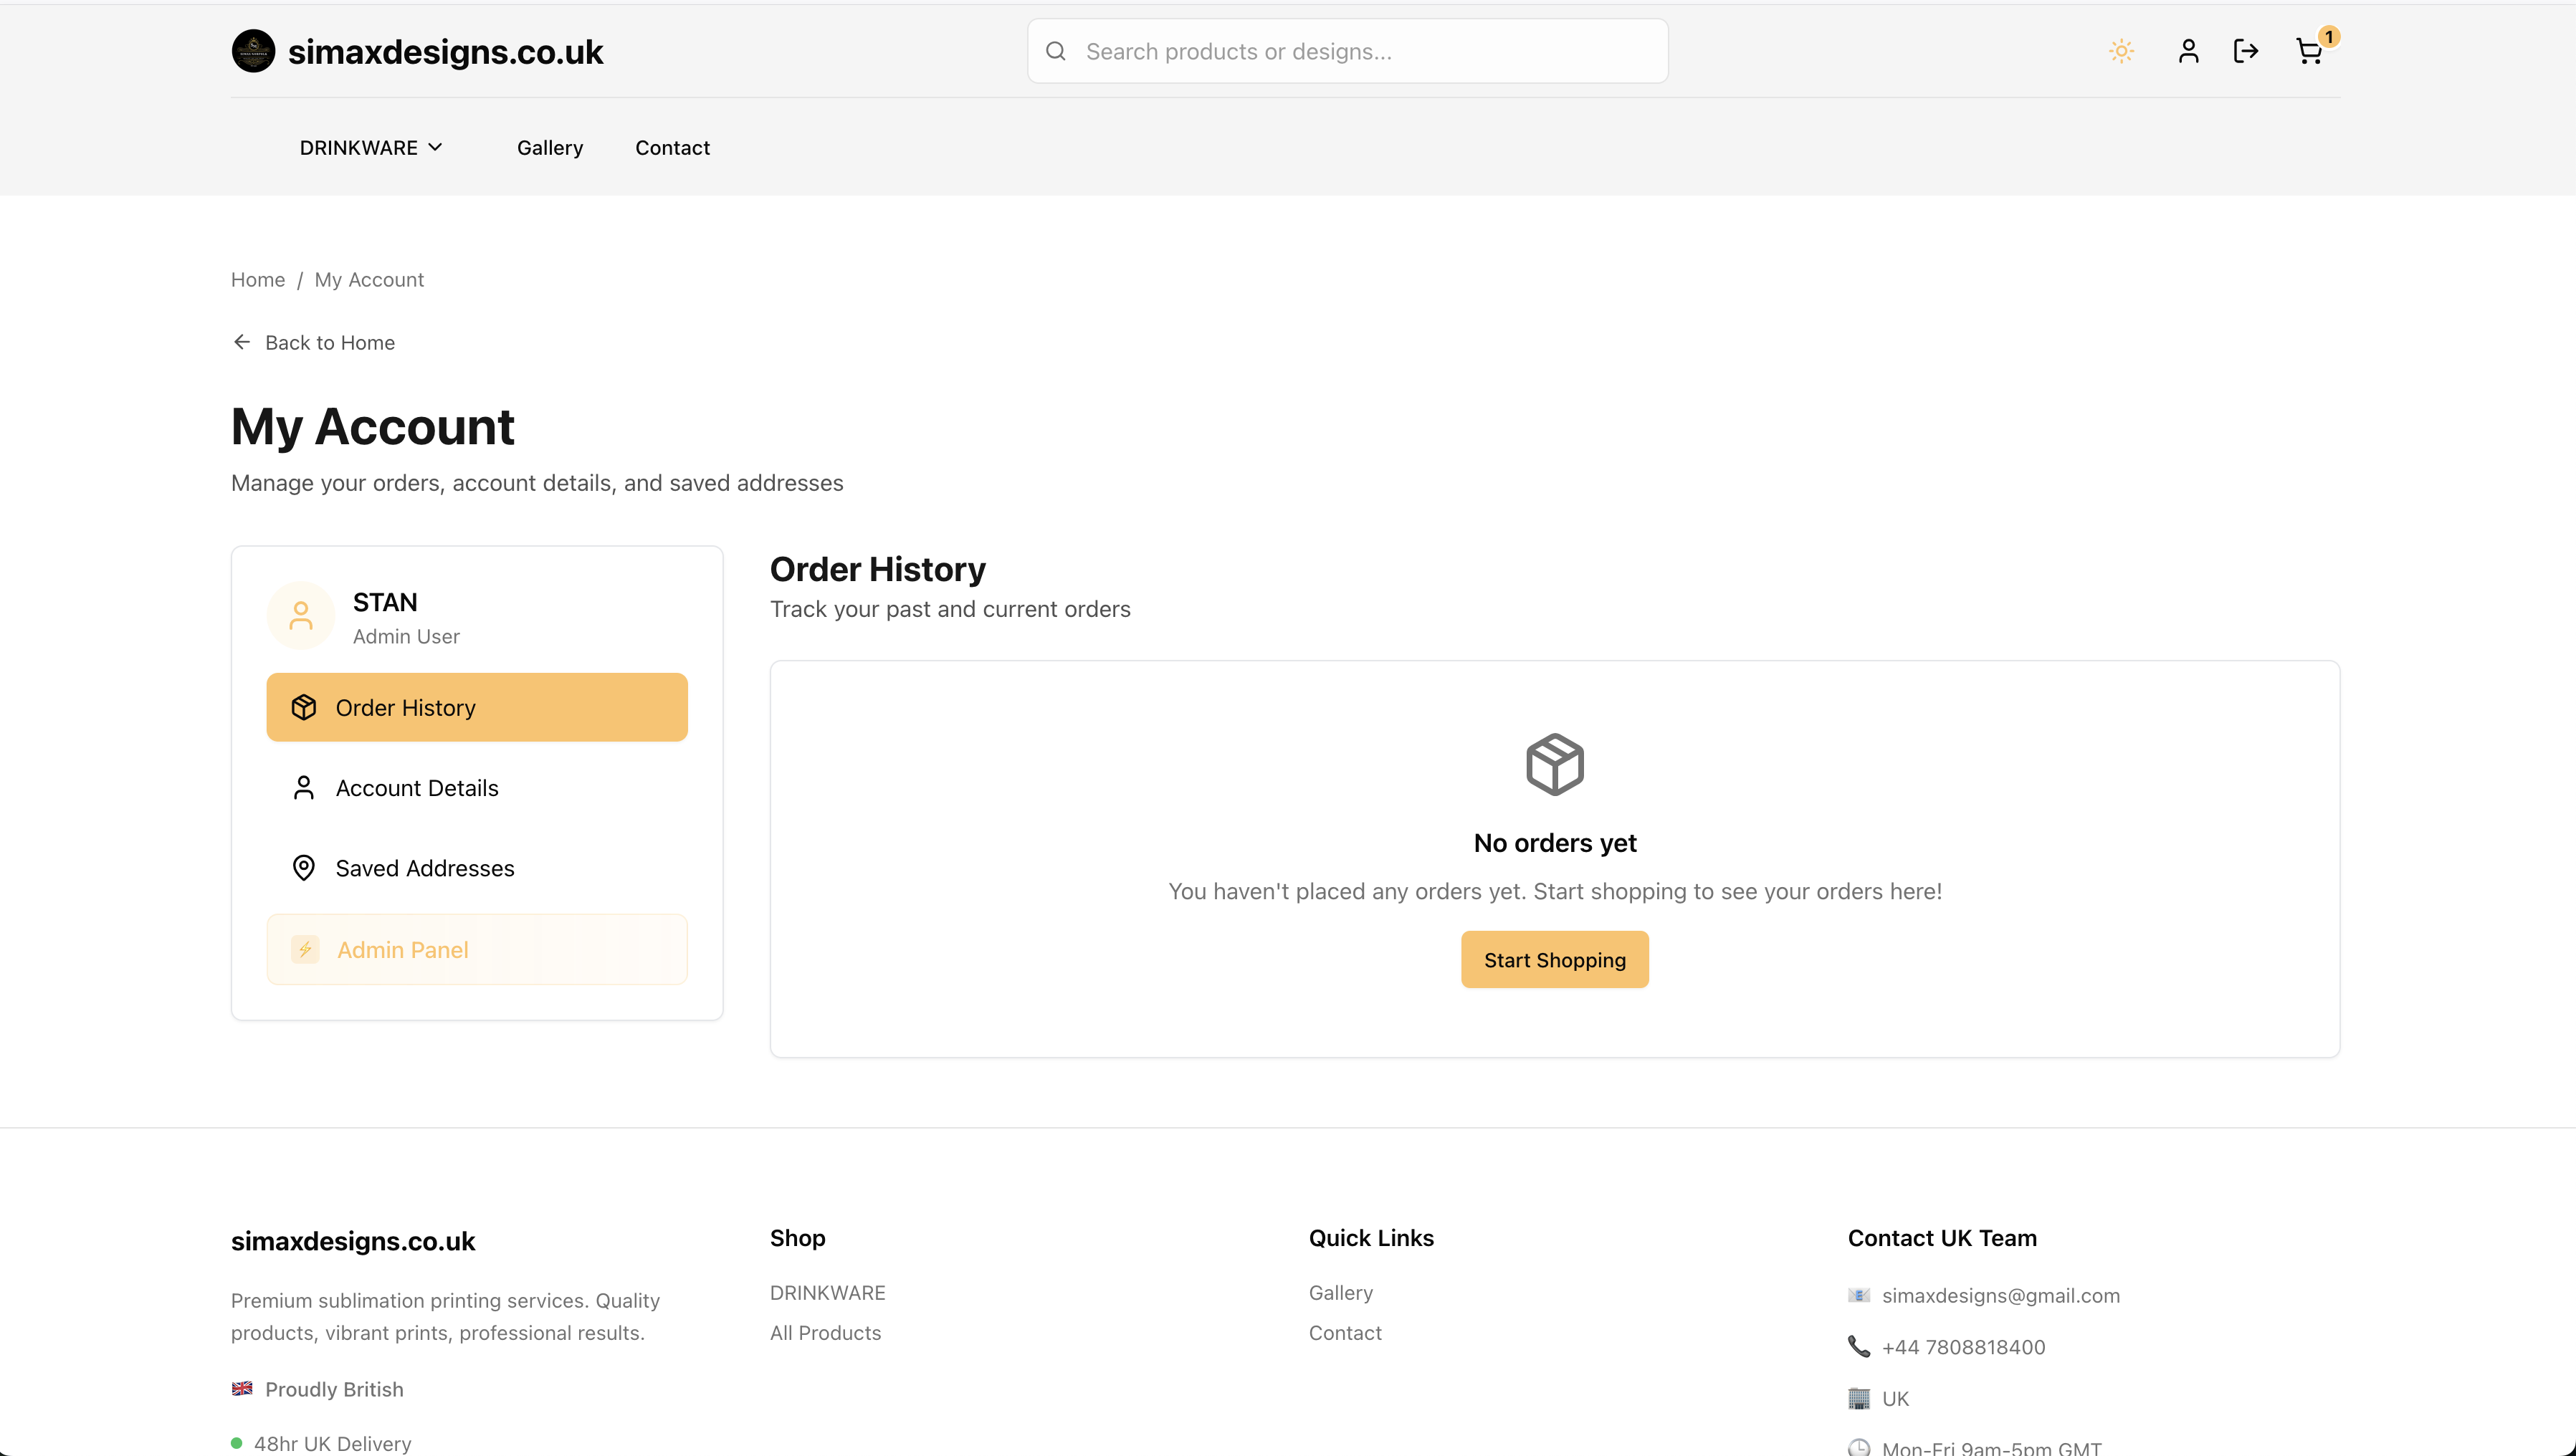Click the chevron next to DRINKWARE
The height and width of the screenshot is (1456, 2576).
pyautogui.click(x=435, y=147)
